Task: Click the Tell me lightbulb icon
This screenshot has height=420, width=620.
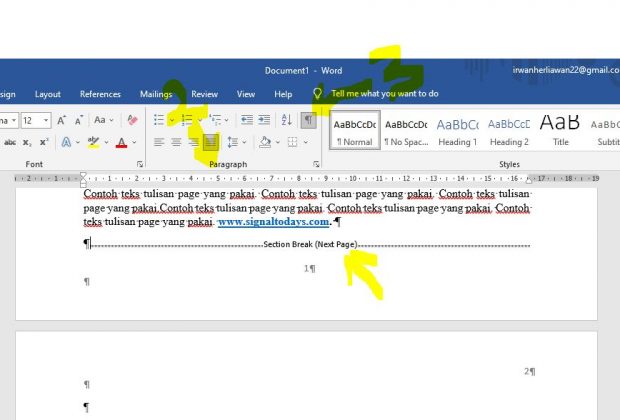Action: [317, 94]
